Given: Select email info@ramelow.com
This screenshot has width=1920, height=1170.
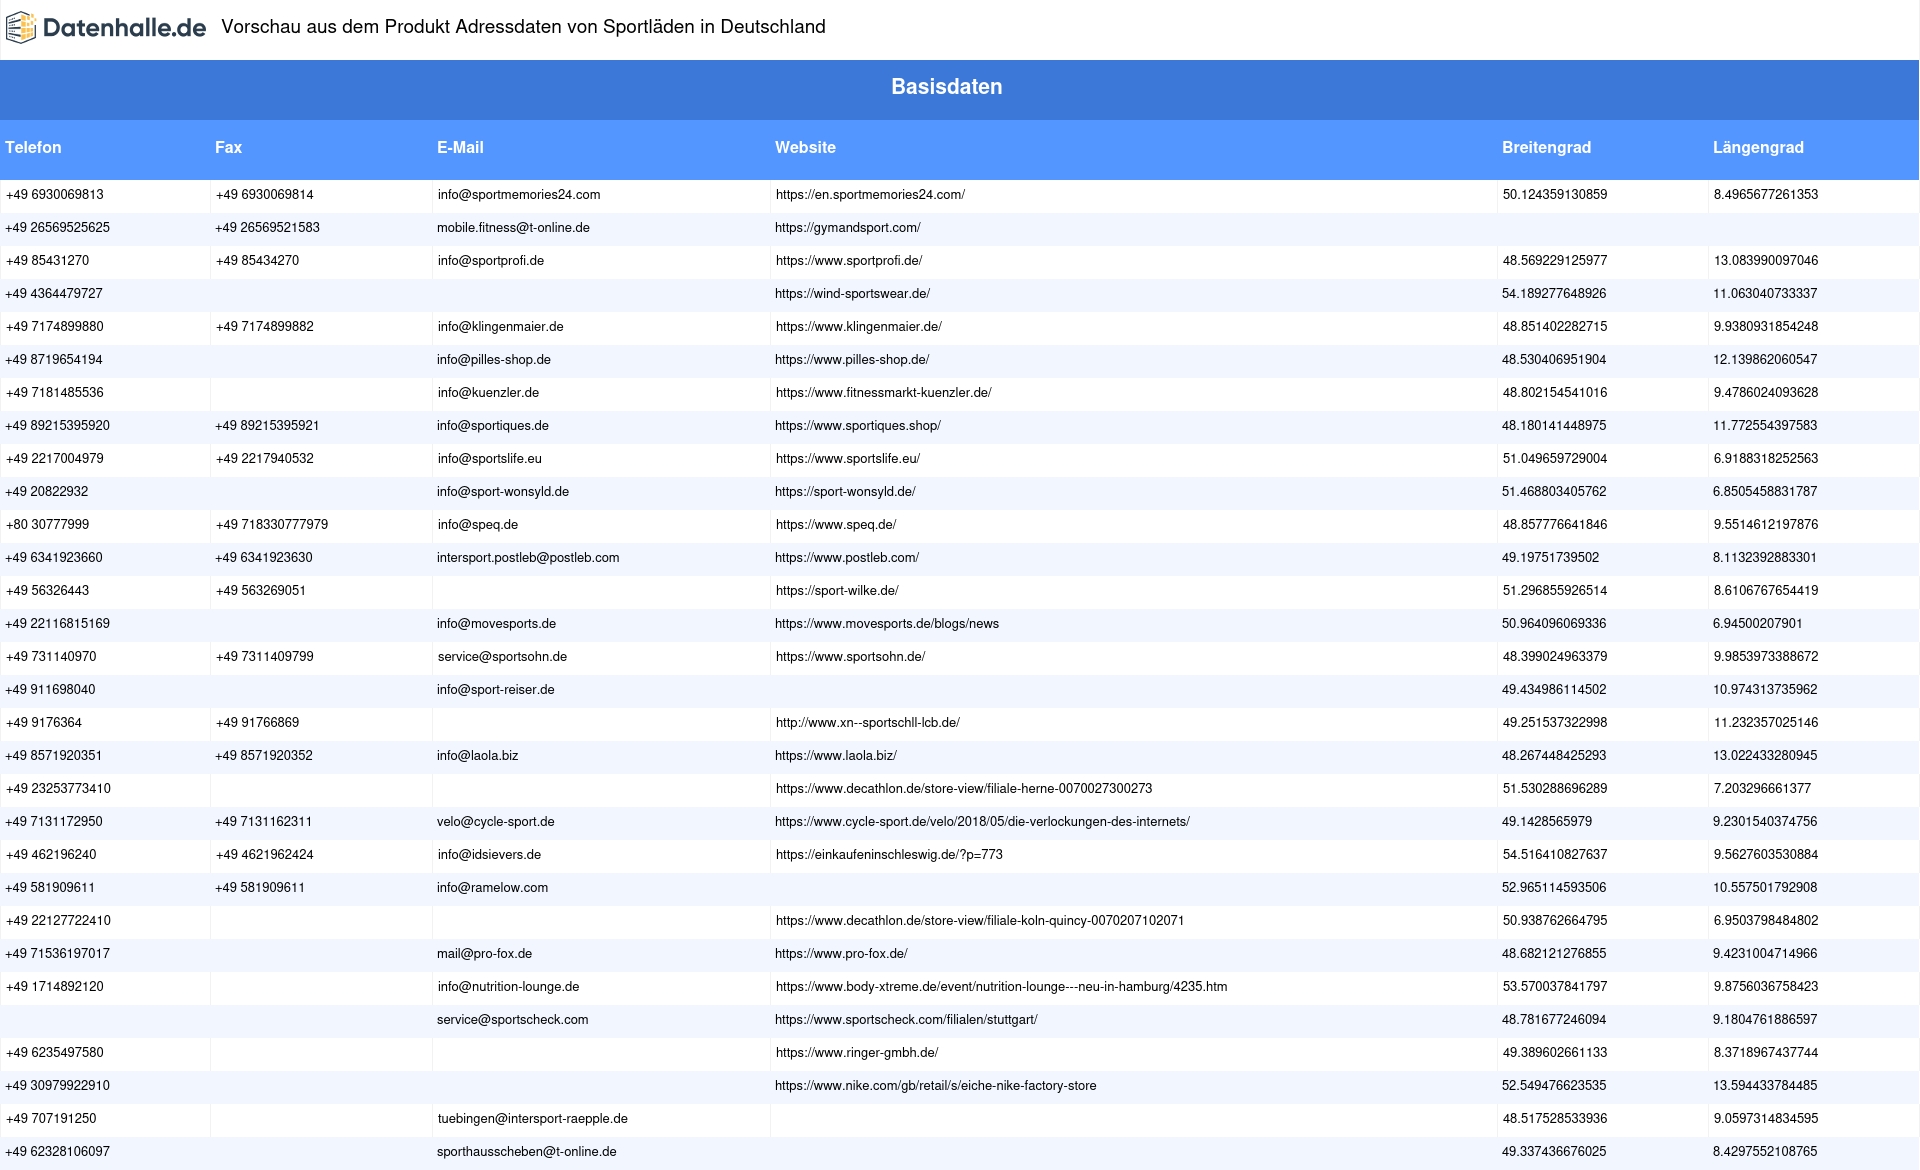Looking at the screenshot, I should [x=492, y=888].
